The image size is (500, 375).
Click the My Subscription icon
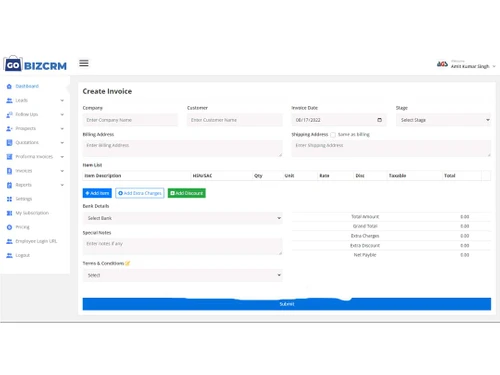pyautogui.click(x=9, y=213)
